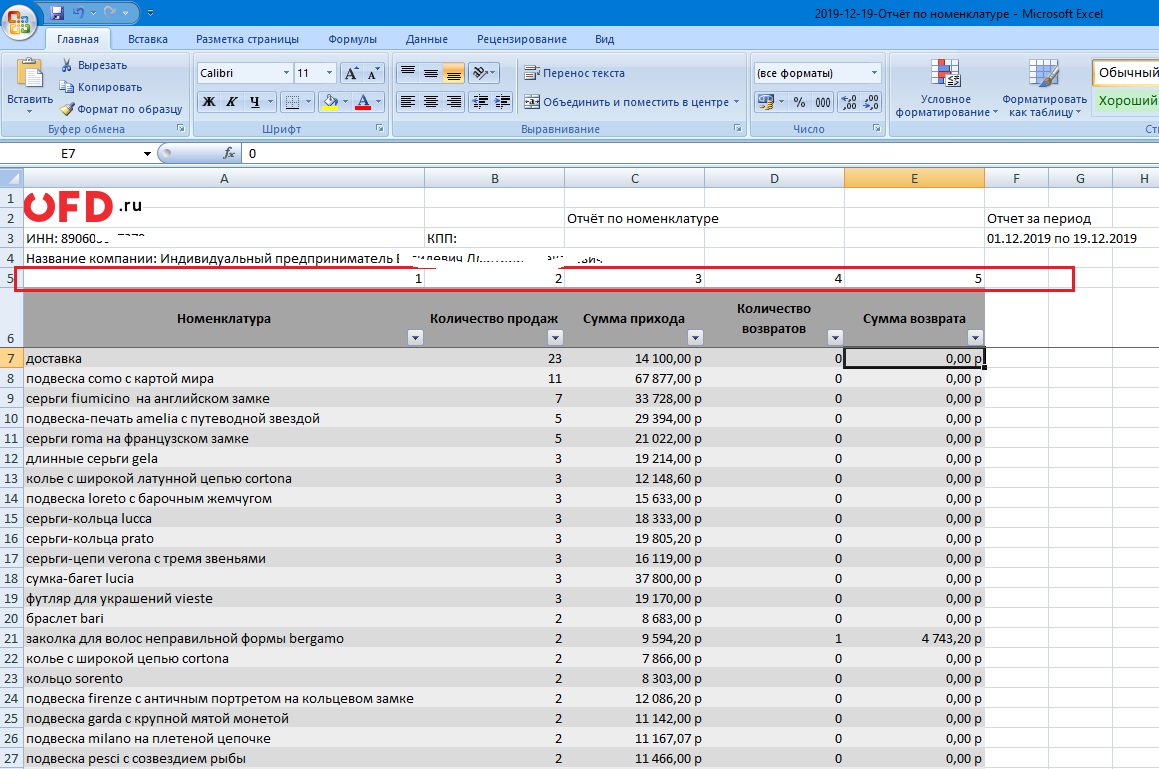
Task: Toggle wrap text (Перенос текста)
Action: [574, 73]
